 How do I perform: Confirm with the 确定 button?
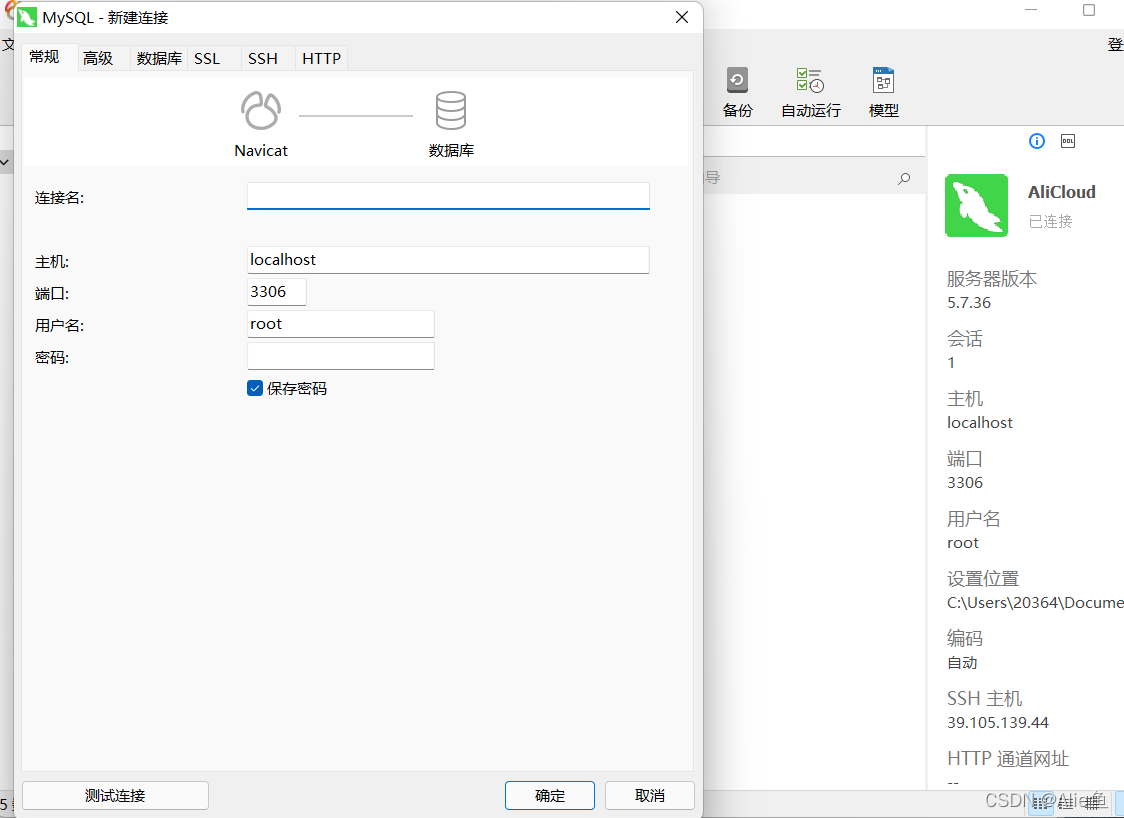click(x=550, y=796)
